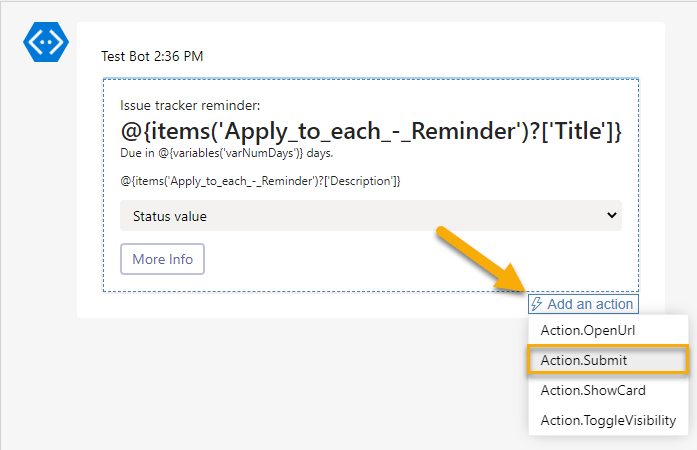The height and width of the screenshot is (450, 697).
Task: Select the Description expression text block
Action: 260,180
